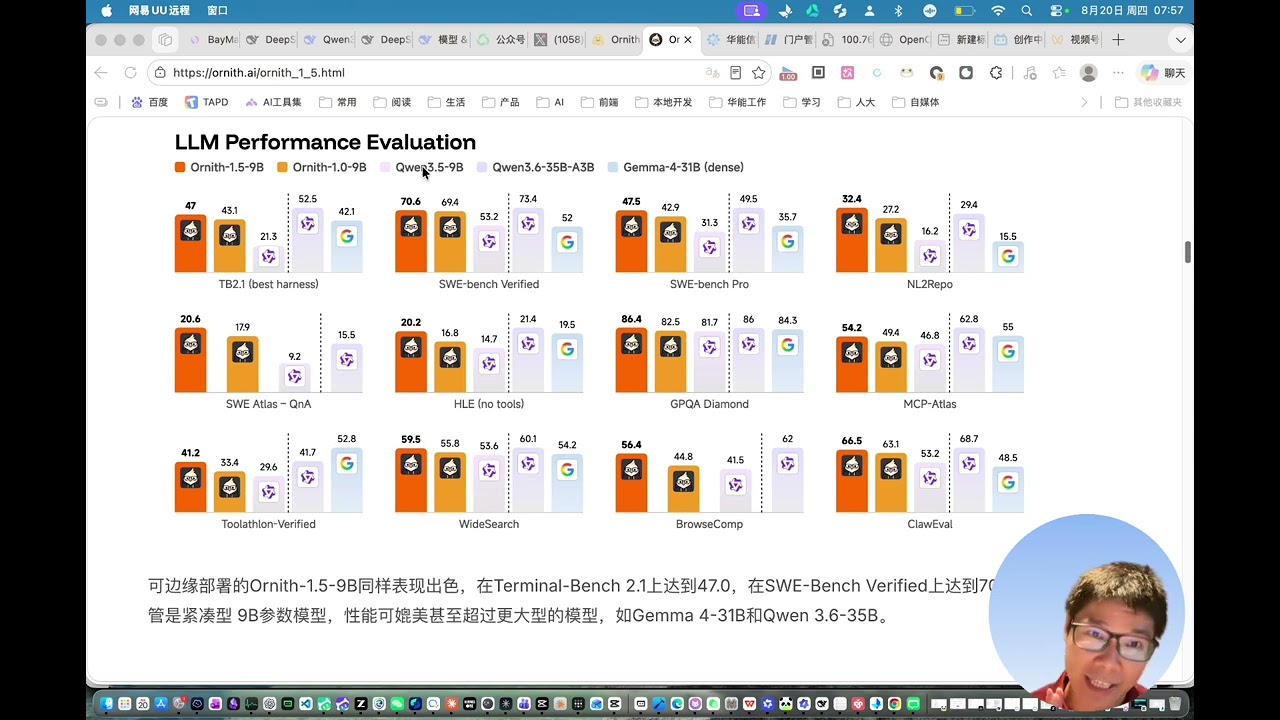Open the TAPD bookmark

click(207, 102)
